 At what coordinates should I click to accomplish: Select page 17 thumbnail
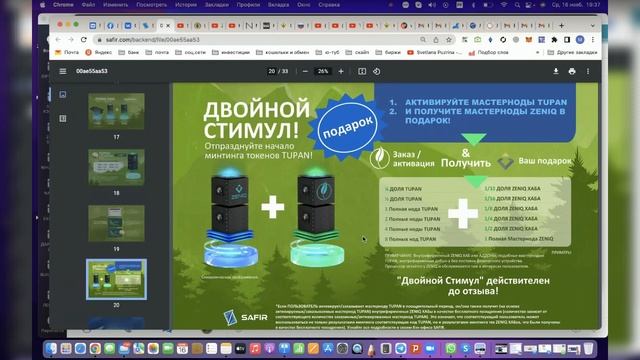click(116, 111)
